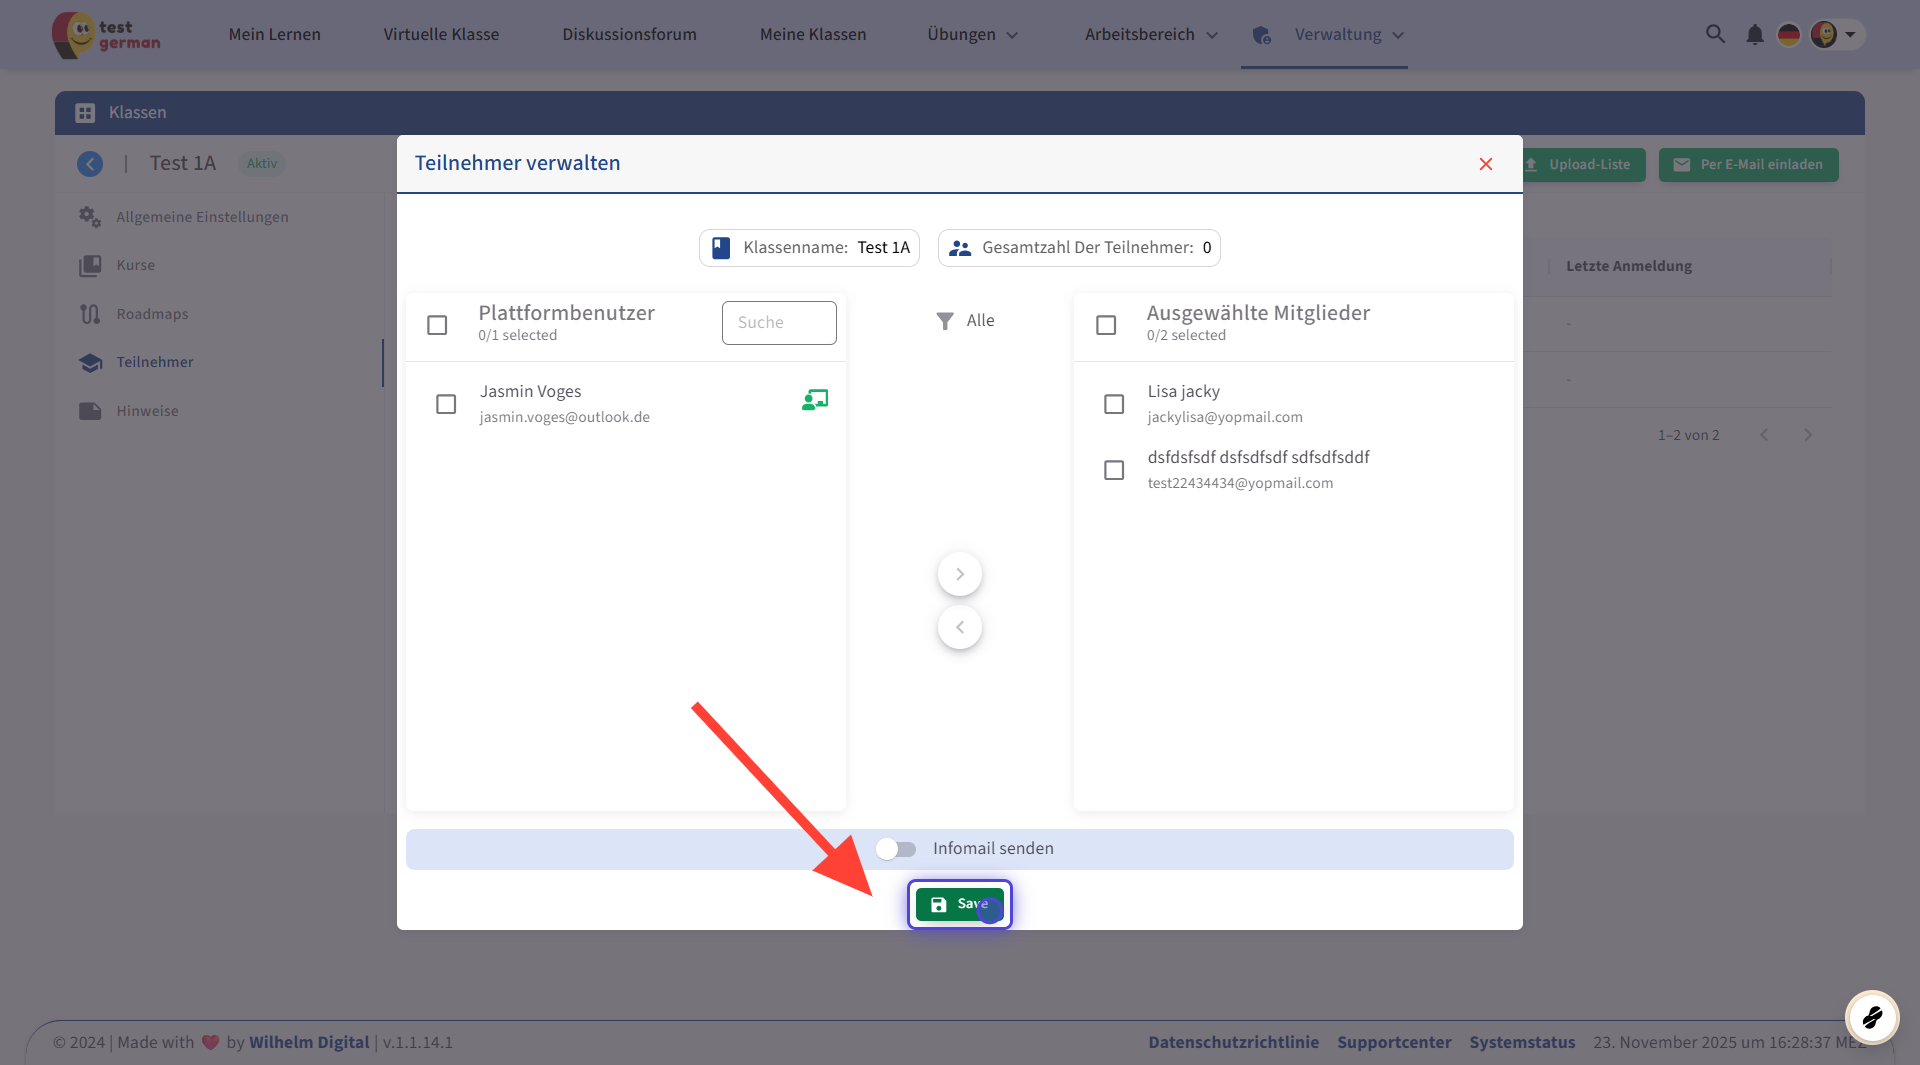Enable the Infomail senden toggle
The image size is (1920, 1065).
coord(895,849)
